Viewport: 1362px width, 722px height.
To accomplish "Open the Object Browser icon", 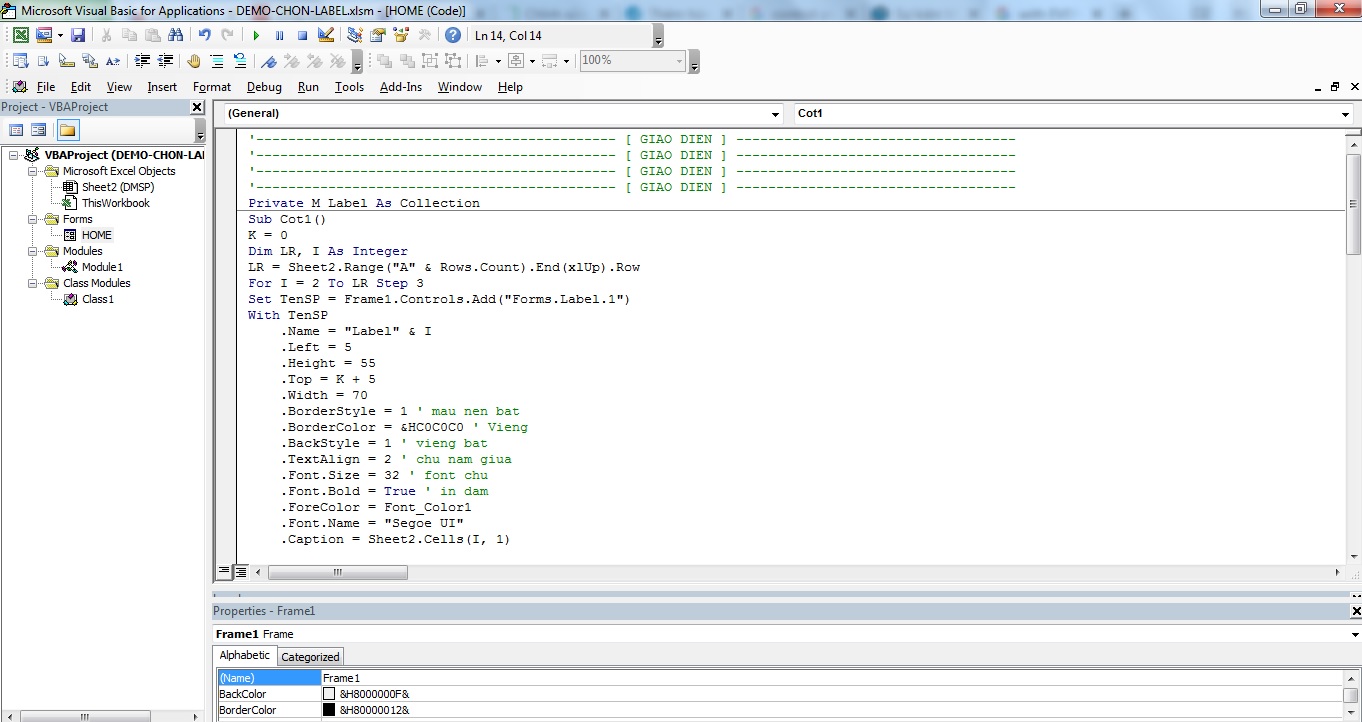I will (401, 35).
